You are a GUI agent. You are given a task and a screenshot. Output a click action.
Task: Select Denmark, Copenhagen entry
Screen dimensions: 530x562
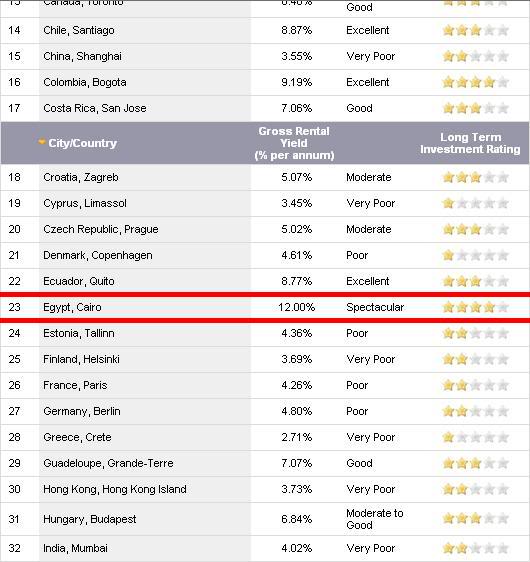tap(97, 255)
